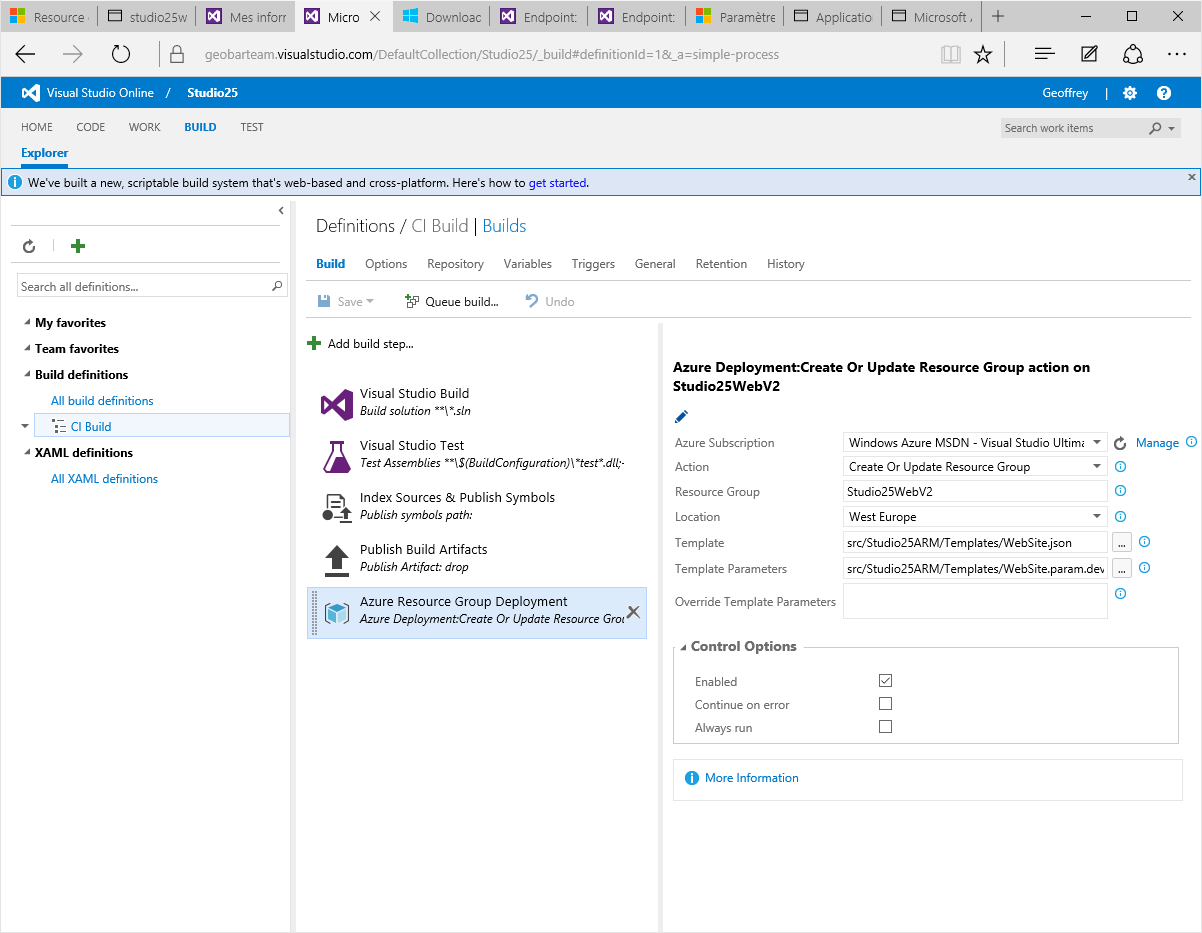Check the Always run checkbox
The width and height of the screenshot is (1202, 933).
(x=885, y=727)
